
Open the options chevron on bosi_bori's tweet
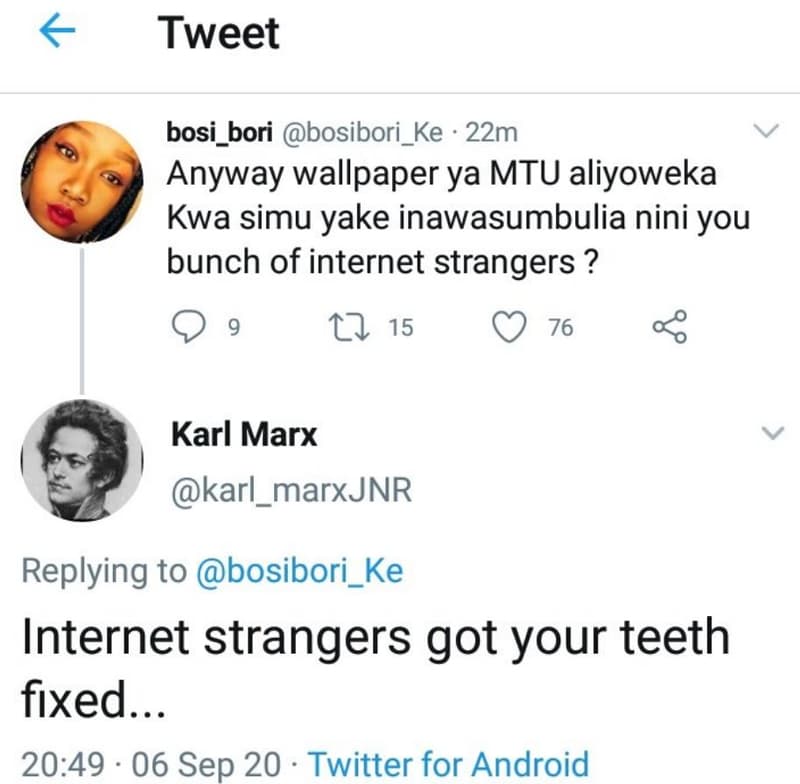(x=766, y=132)
